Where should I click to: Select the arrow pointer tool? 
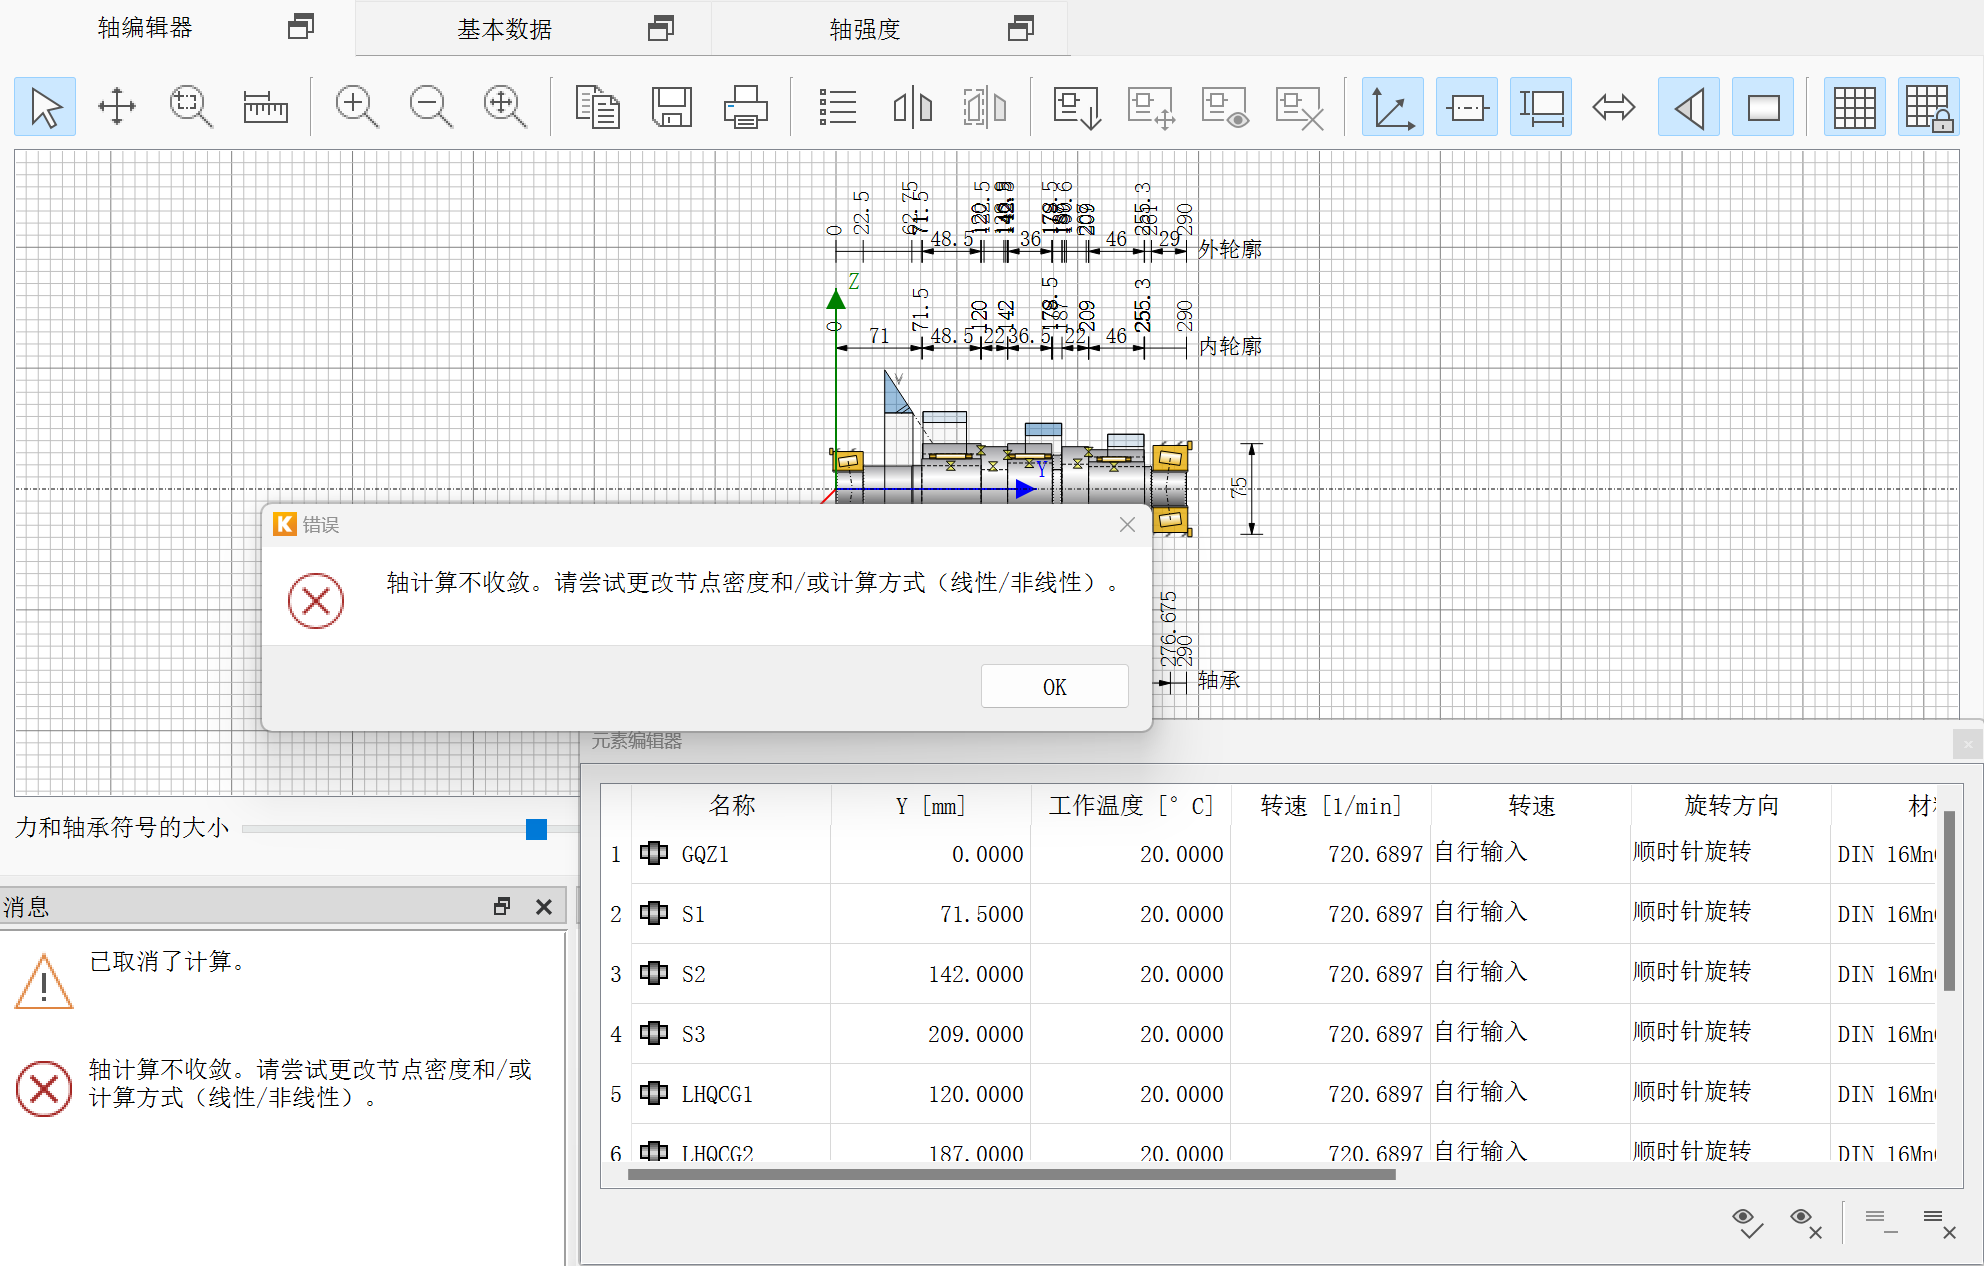tap(45, 107)
